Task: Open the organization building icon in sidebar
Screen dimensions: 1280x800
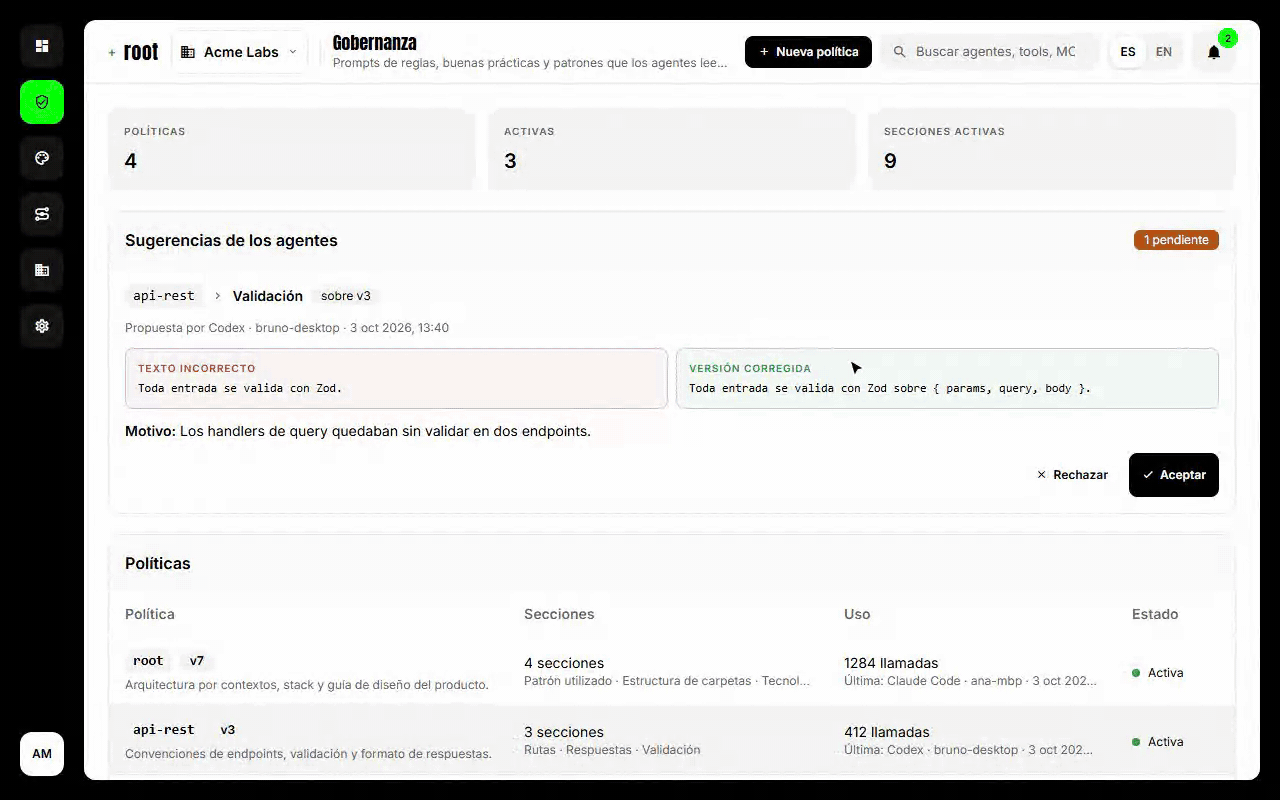Action: [x=42, y=270]
